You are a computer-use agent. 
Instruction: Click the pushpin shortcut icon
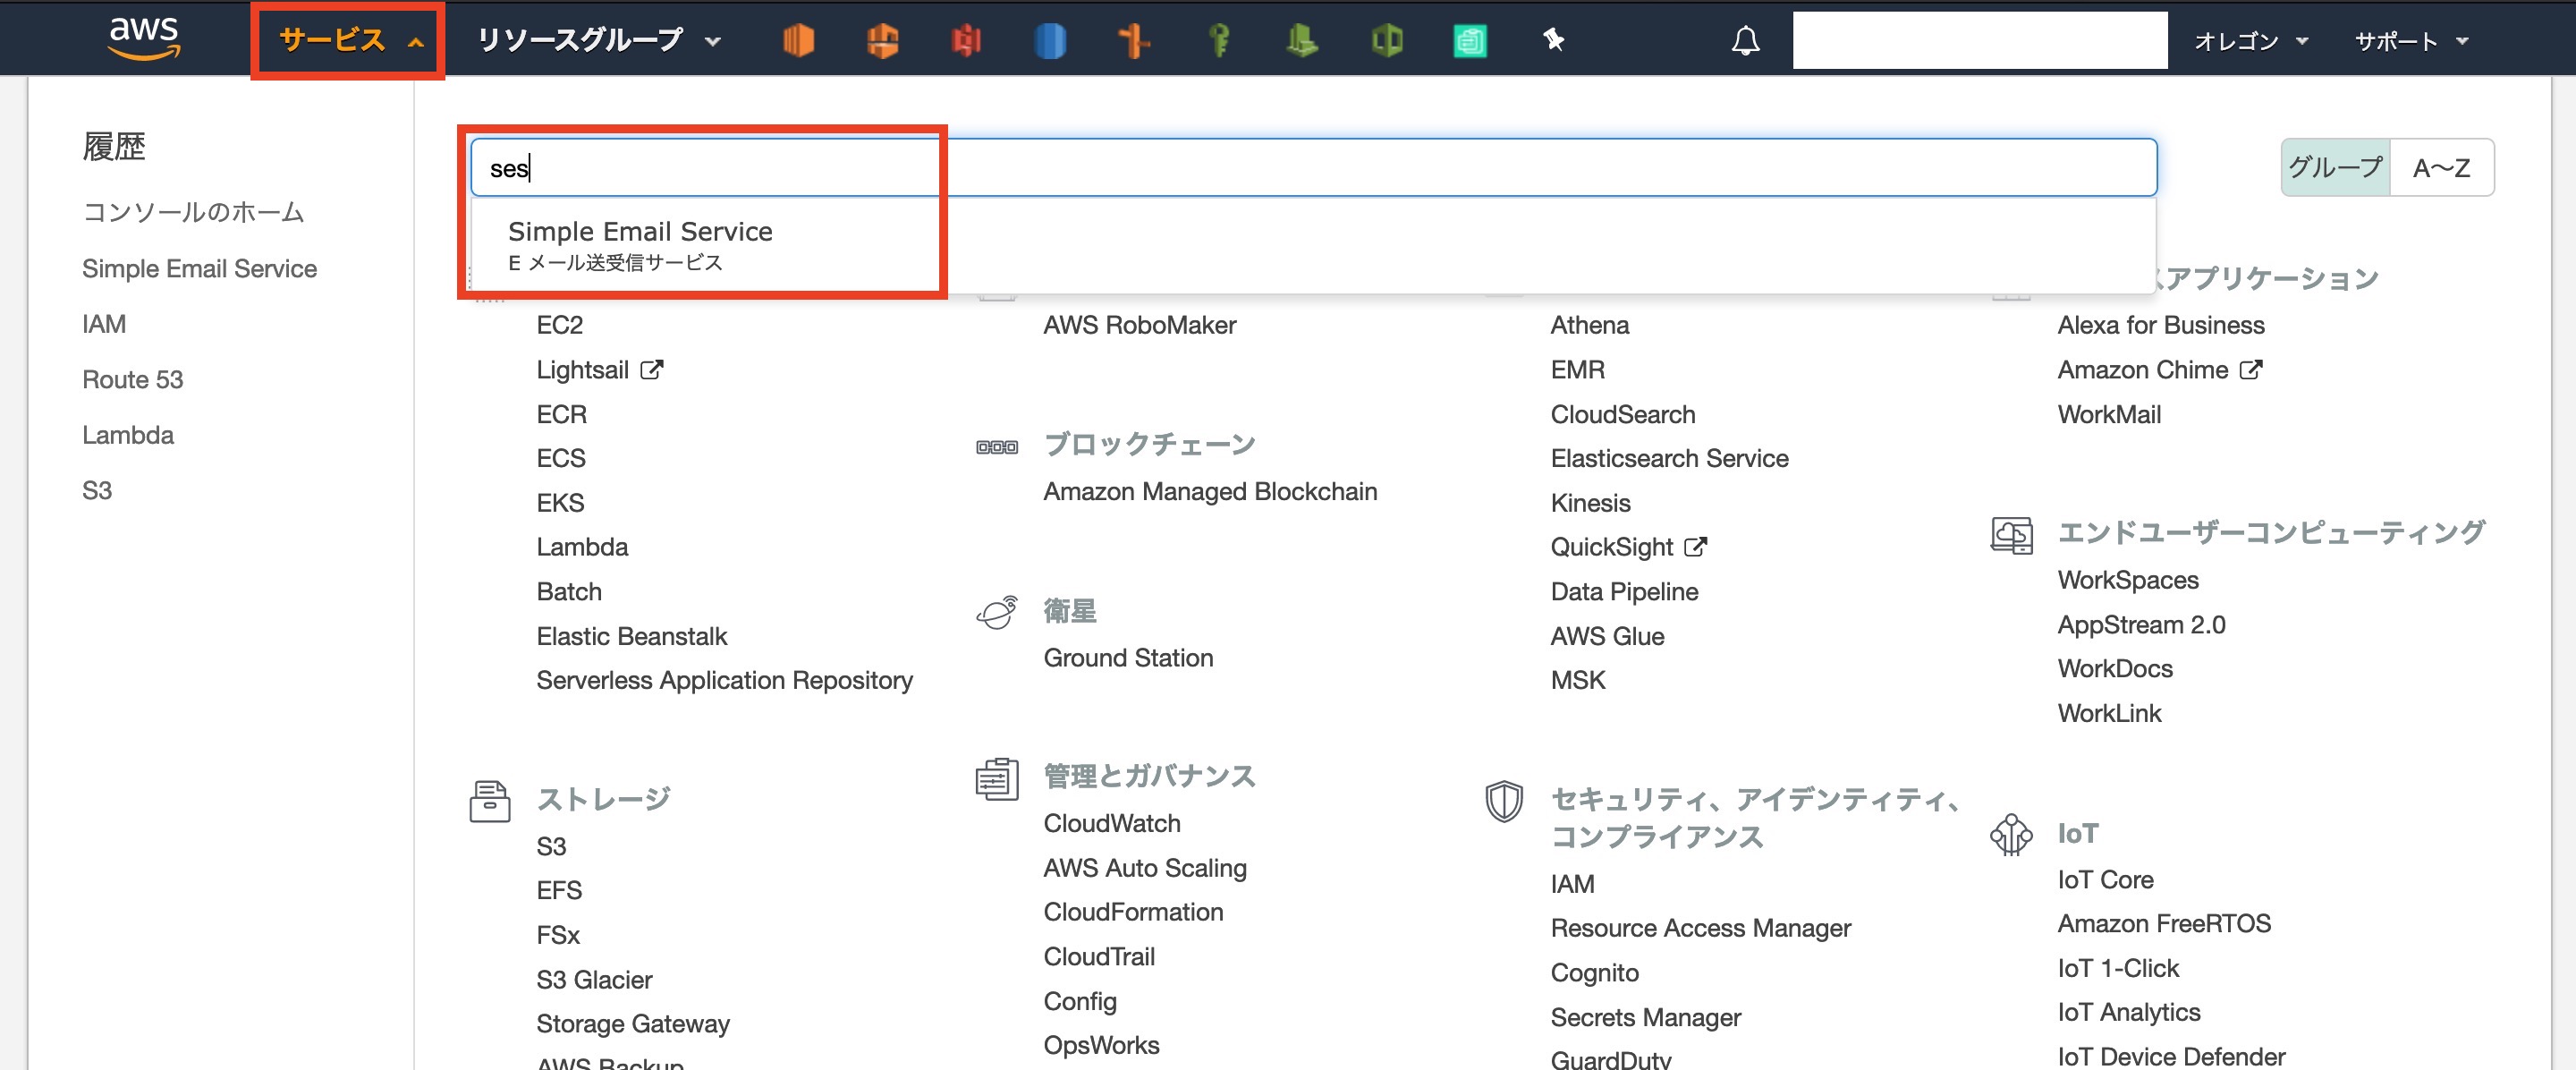(x=1553, y=40)
